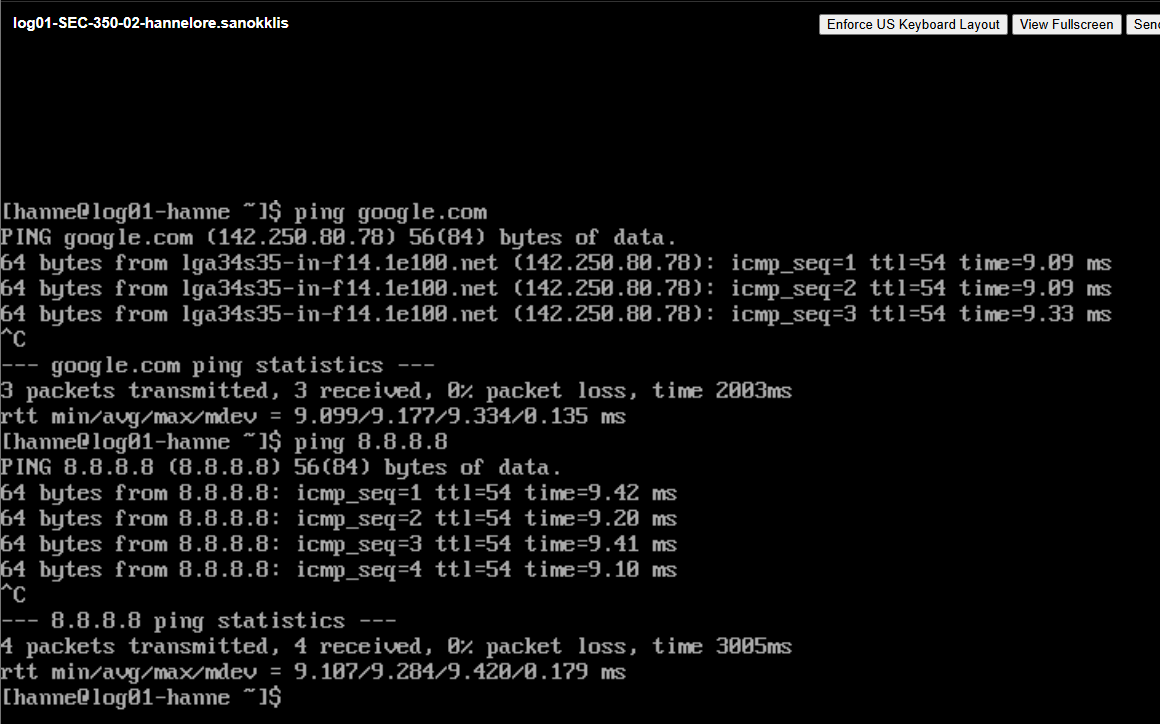
Task: Click the 'ping google.com' command line
Action: pyautogui.click(x=244, y=212)
